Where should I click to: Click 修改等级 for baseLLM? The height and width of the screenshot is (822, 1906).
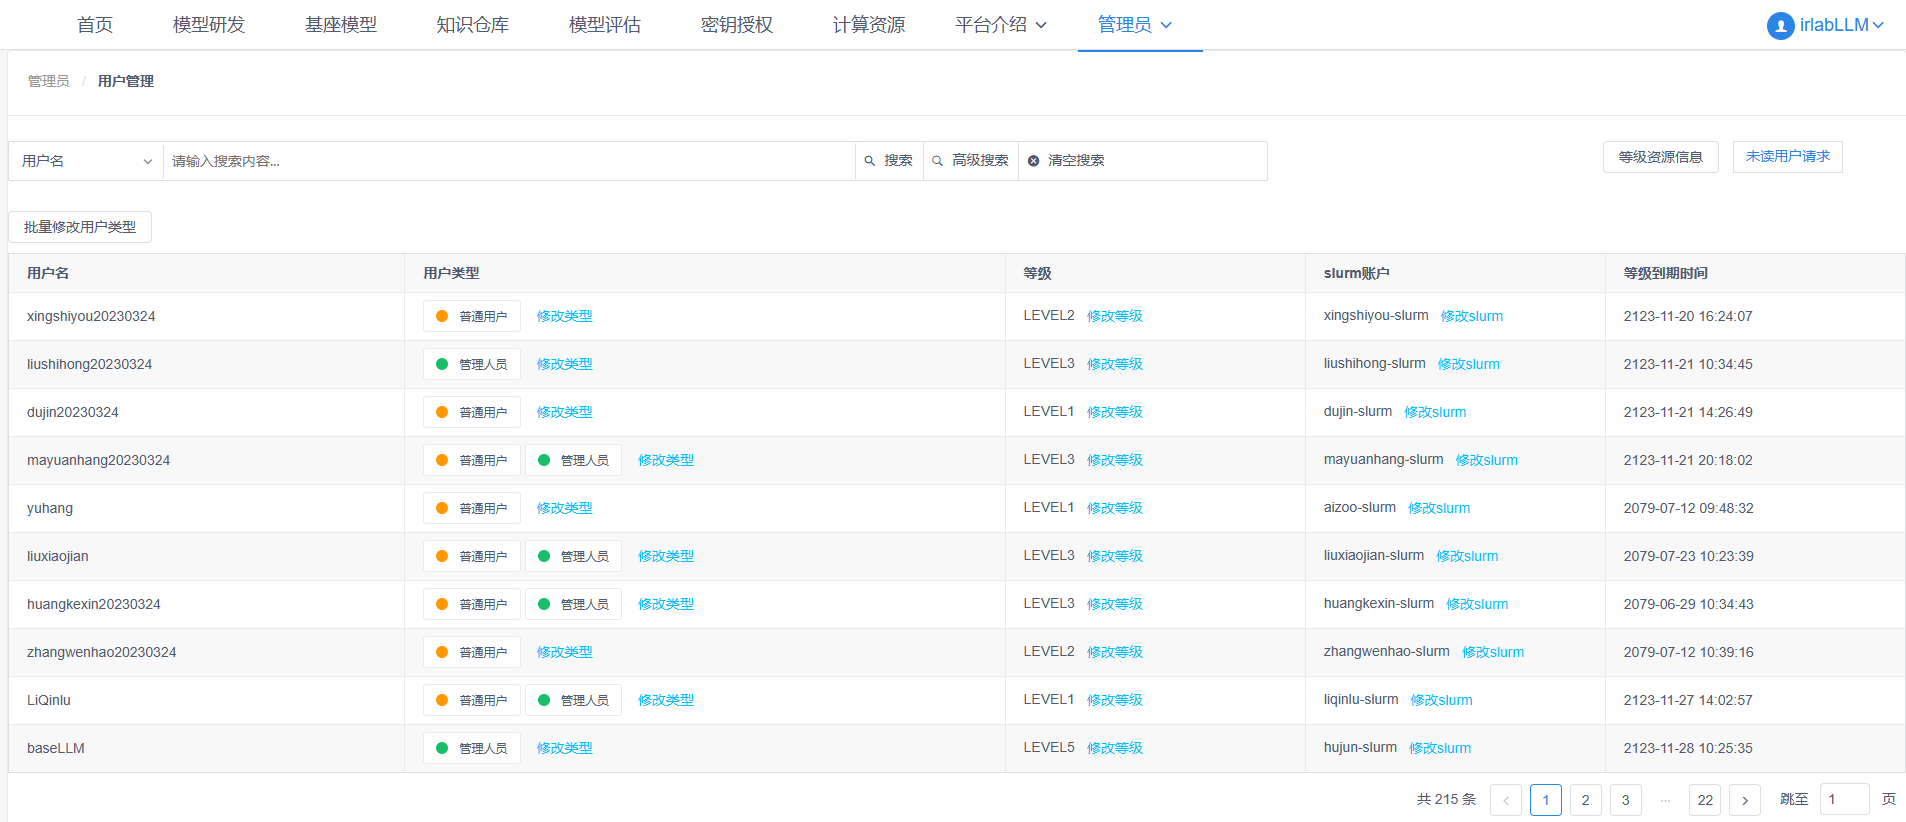[x=1115, y=748]
